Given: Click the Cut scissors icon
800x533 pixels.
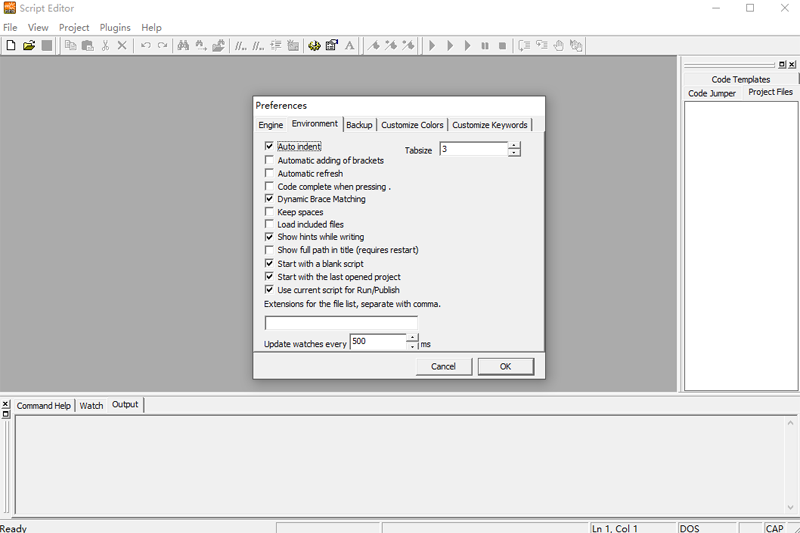Looking at the screenshot, I should [105, 45].
